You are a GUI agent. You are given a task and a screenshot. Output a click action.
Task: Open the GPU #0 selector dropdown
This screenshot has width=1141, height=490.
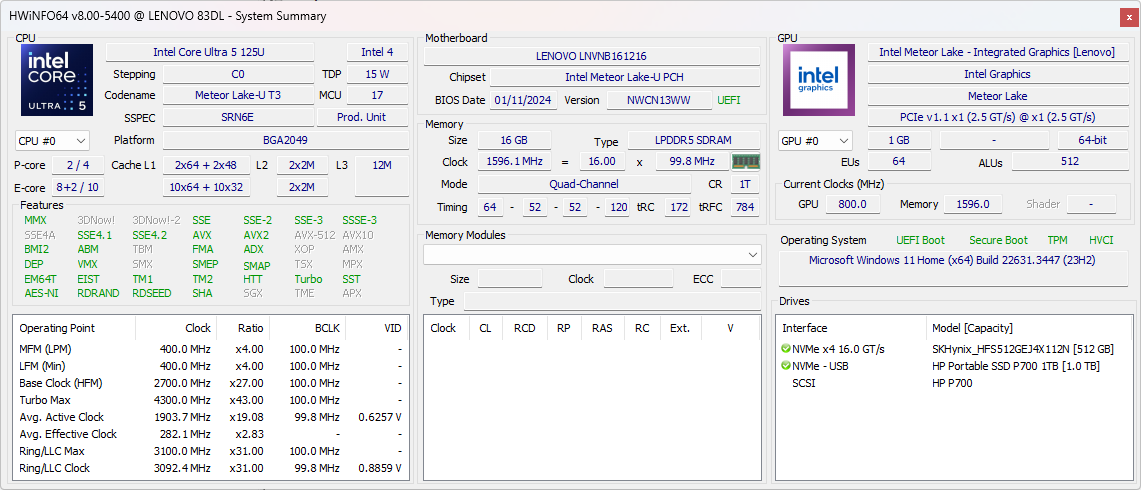816,141
